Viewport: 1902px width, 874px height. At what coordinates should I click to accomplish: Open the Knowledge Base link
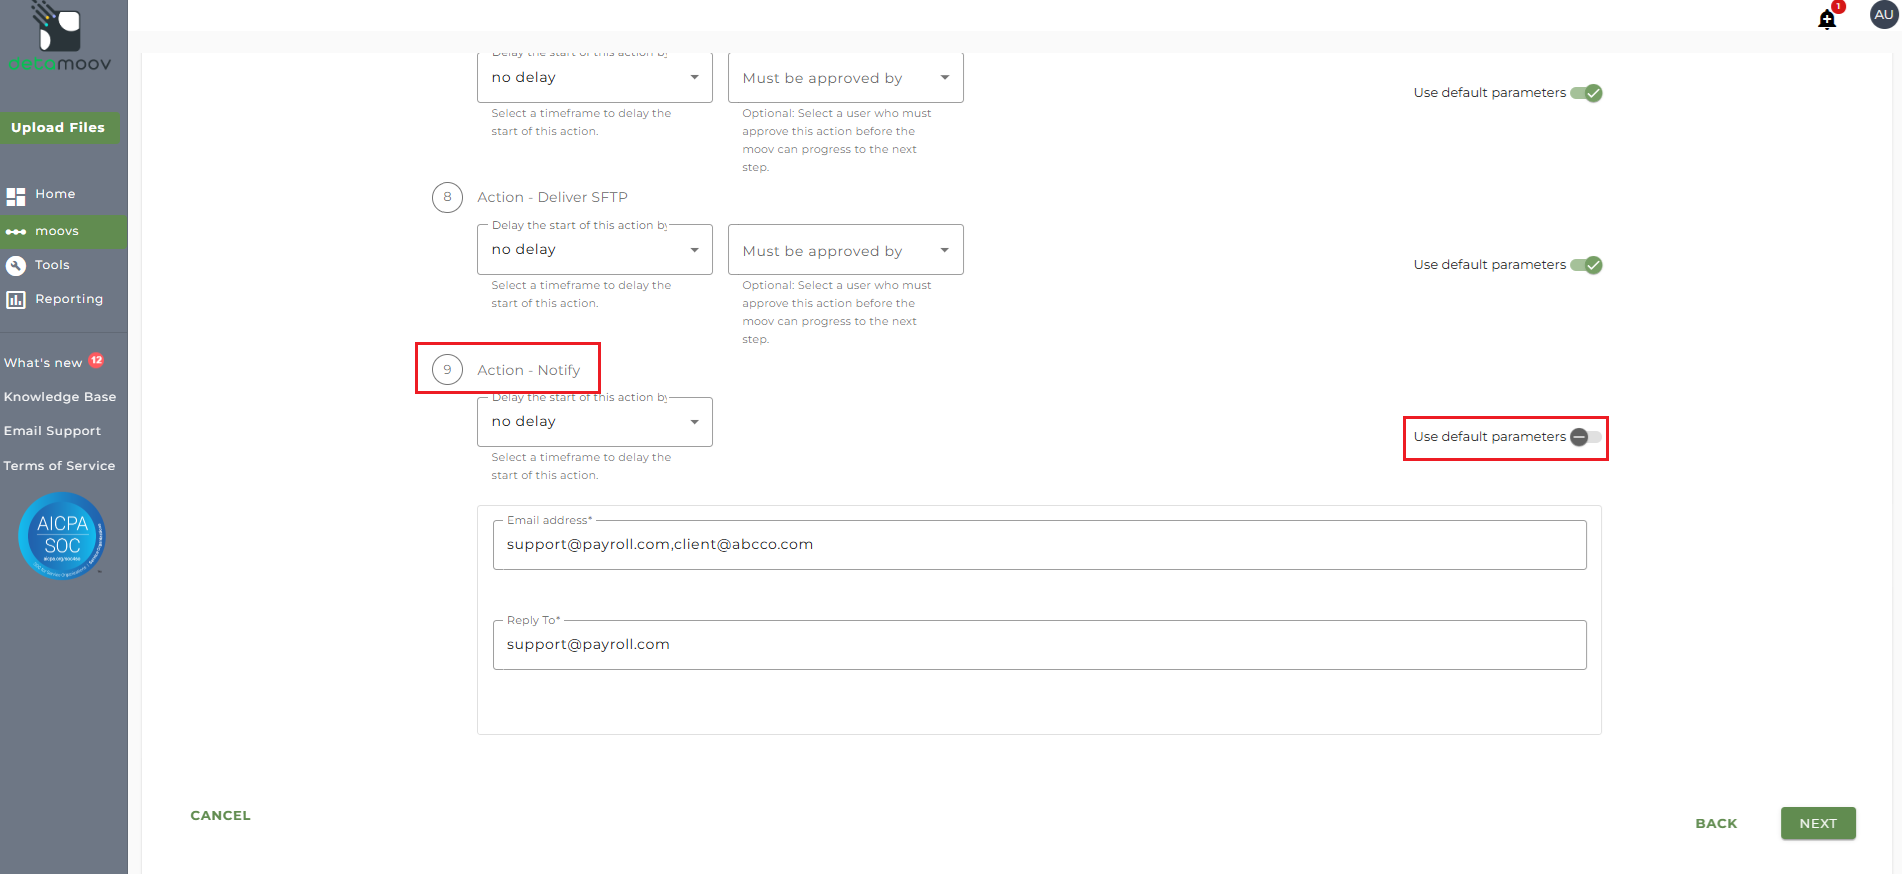tap(60, 397)
